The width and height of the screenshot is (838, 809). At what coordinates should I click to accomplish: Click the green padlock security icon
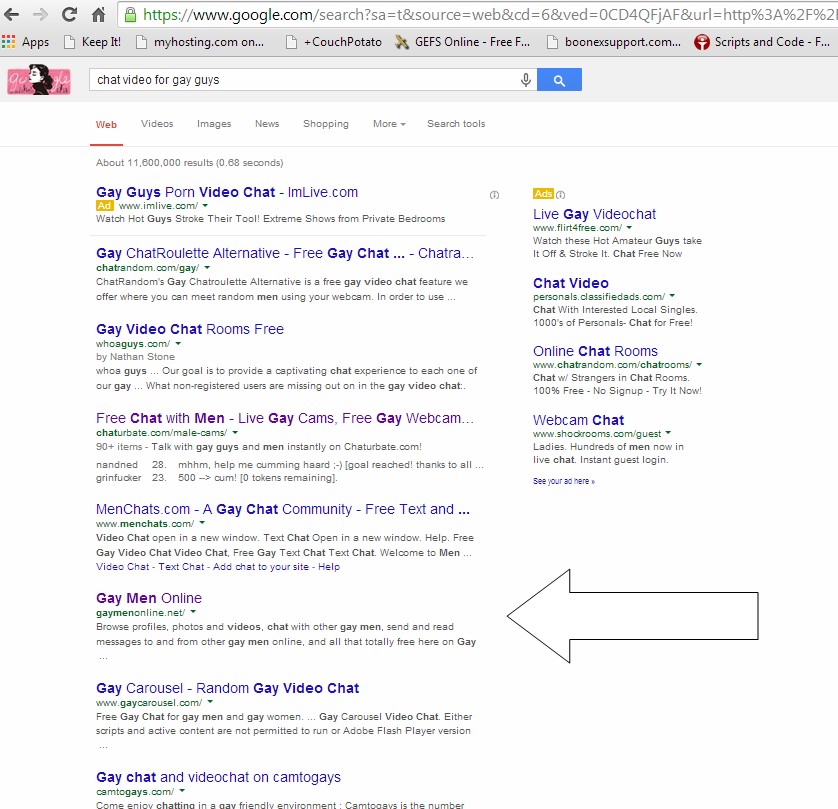130,14
